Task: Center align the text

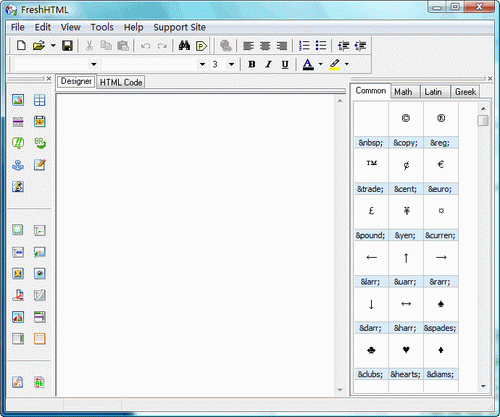Action: (265, 46)
